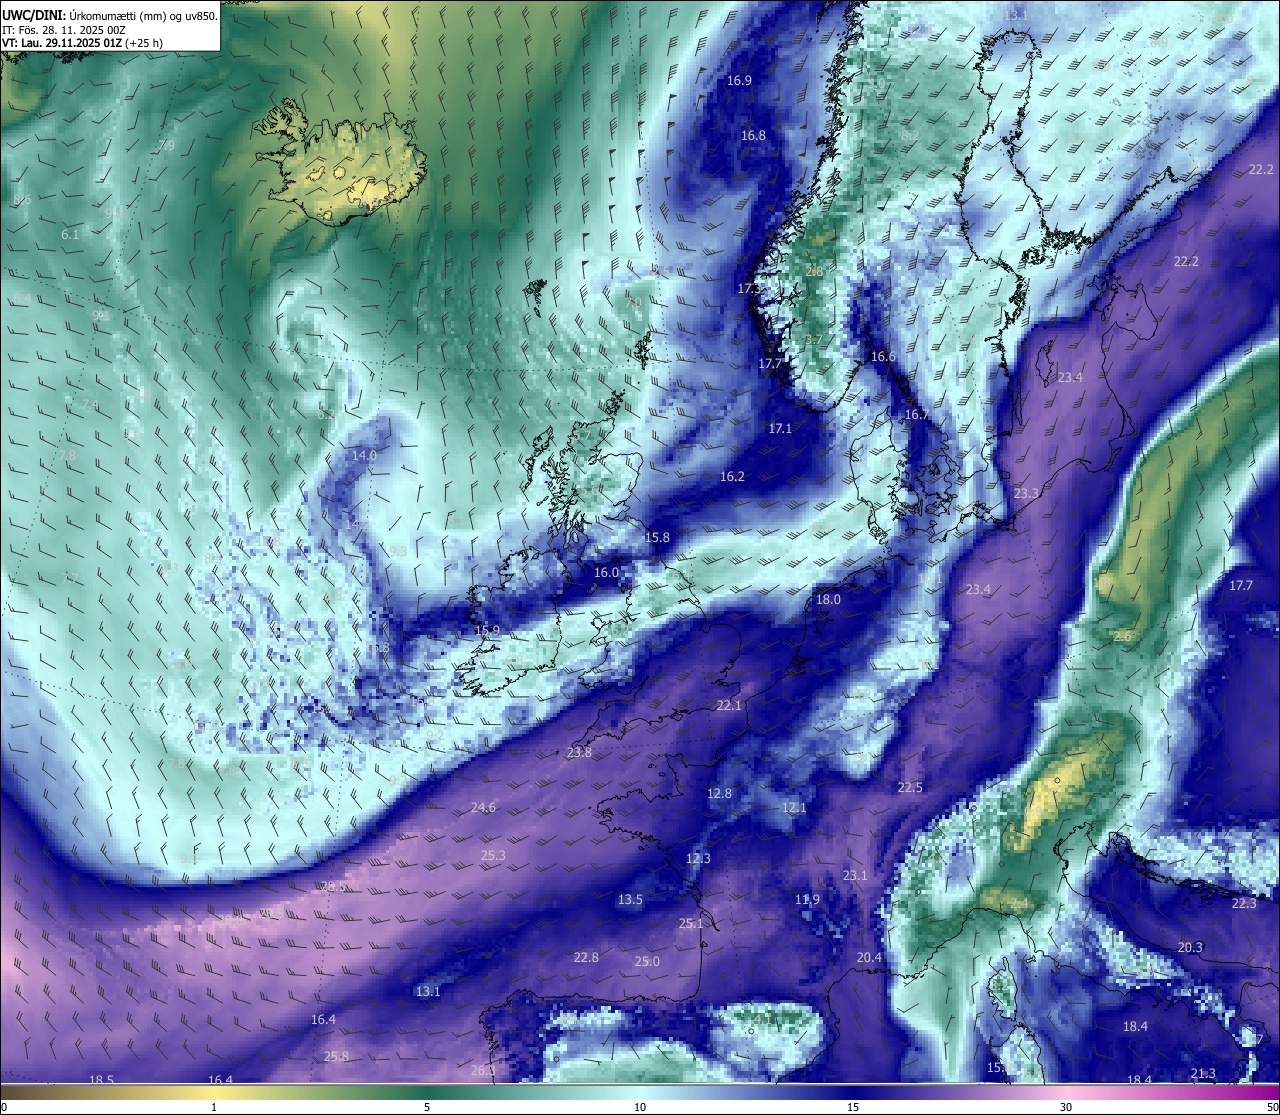This screenshot has height=1115, width=1280.
Task: Click the 17.5 value near Norway coast
Action: click(x=750, y=288)
